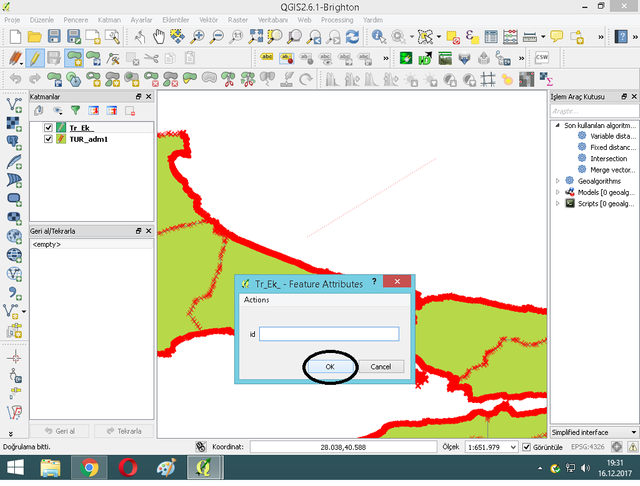This screenshot has height=486, width=640.
Task: Click the Help question mark toolbar icon
Action: click(620, 37)
